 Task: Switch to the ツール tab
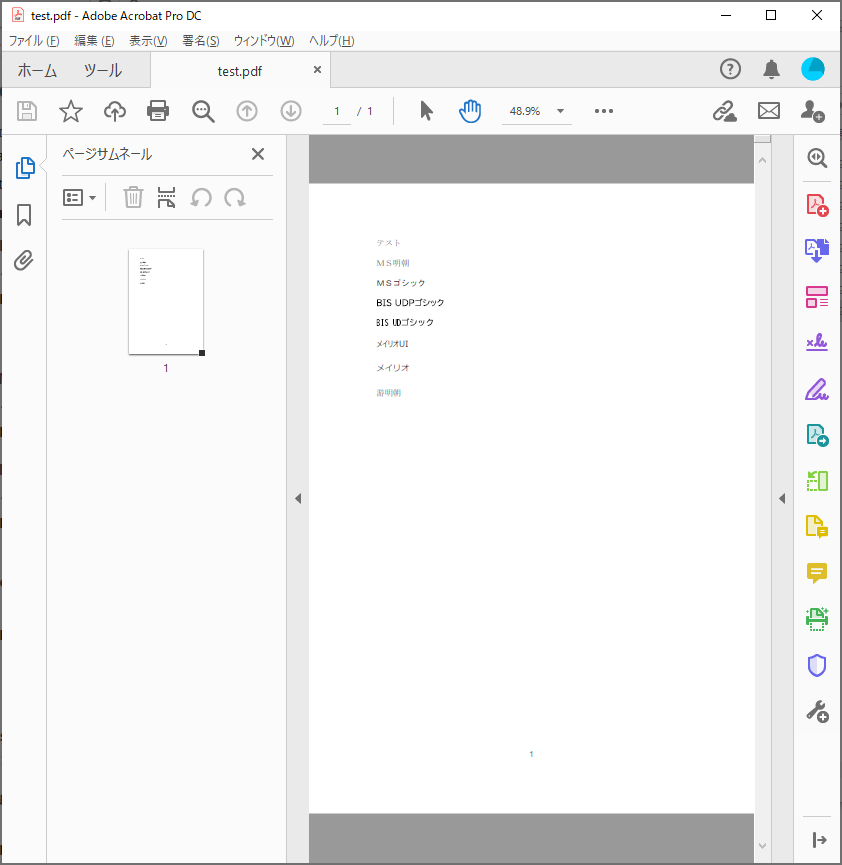(x=103, y=71)
